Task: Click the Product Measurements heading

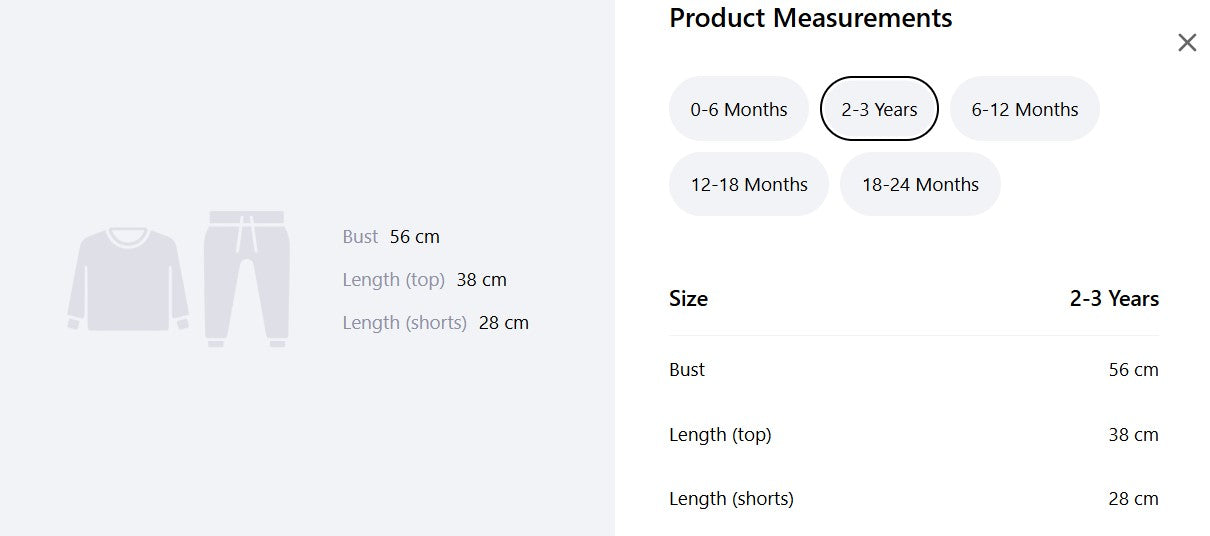Action: [x=811, y=18]
